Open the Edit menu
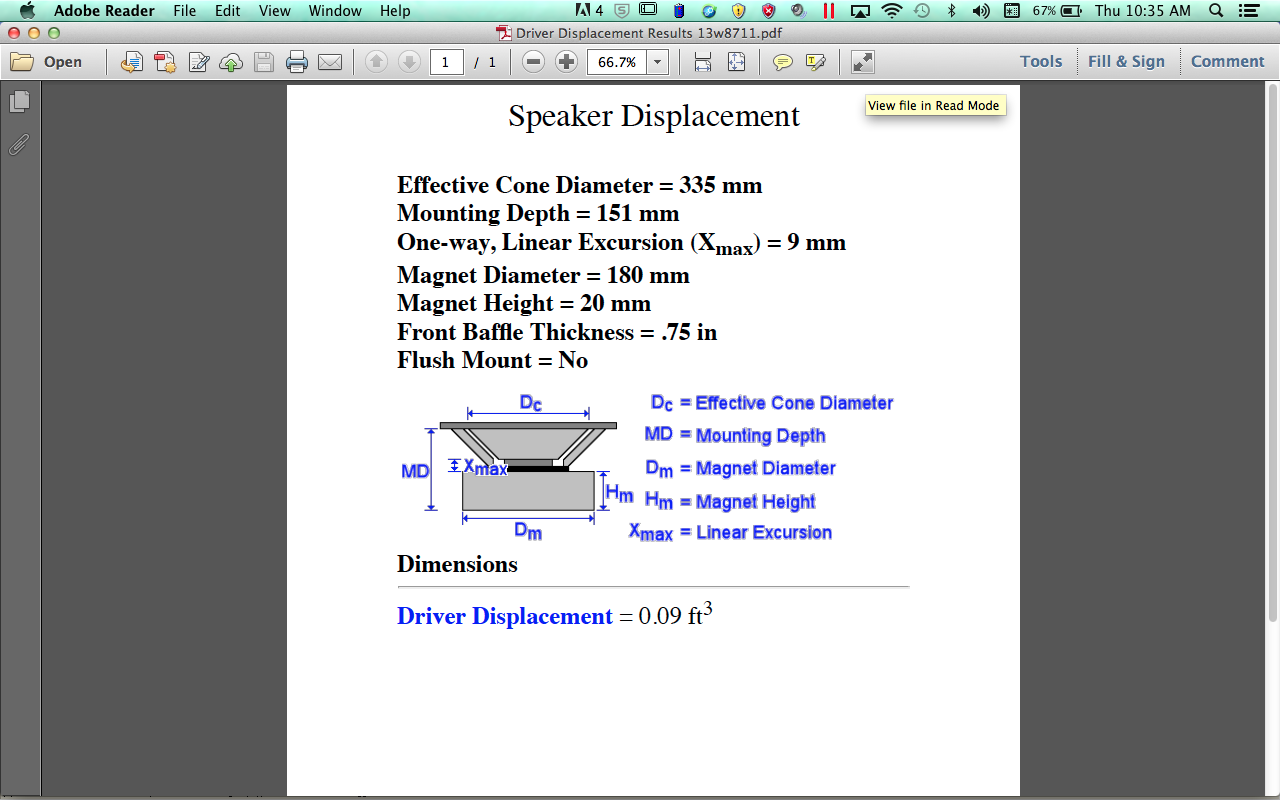The image size is (1280, 800). (228, 11)
